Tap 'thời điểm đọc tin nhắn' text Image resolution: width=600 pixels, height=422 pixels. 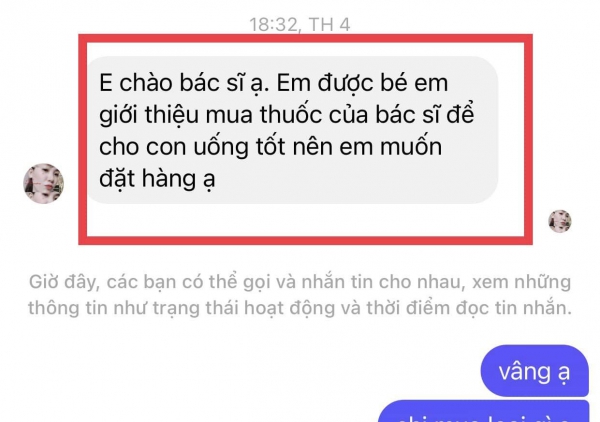tap(469, 308)
